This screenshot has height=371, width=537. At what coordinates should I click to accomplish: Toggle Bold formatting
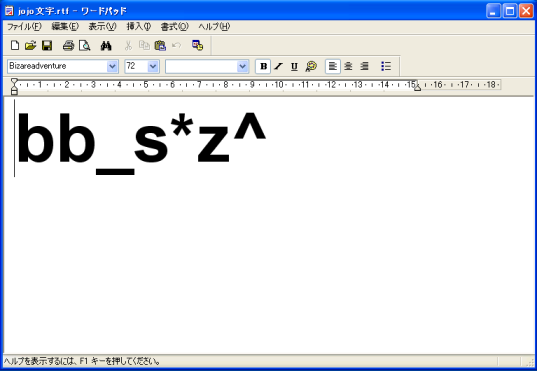tap(263, 66)
